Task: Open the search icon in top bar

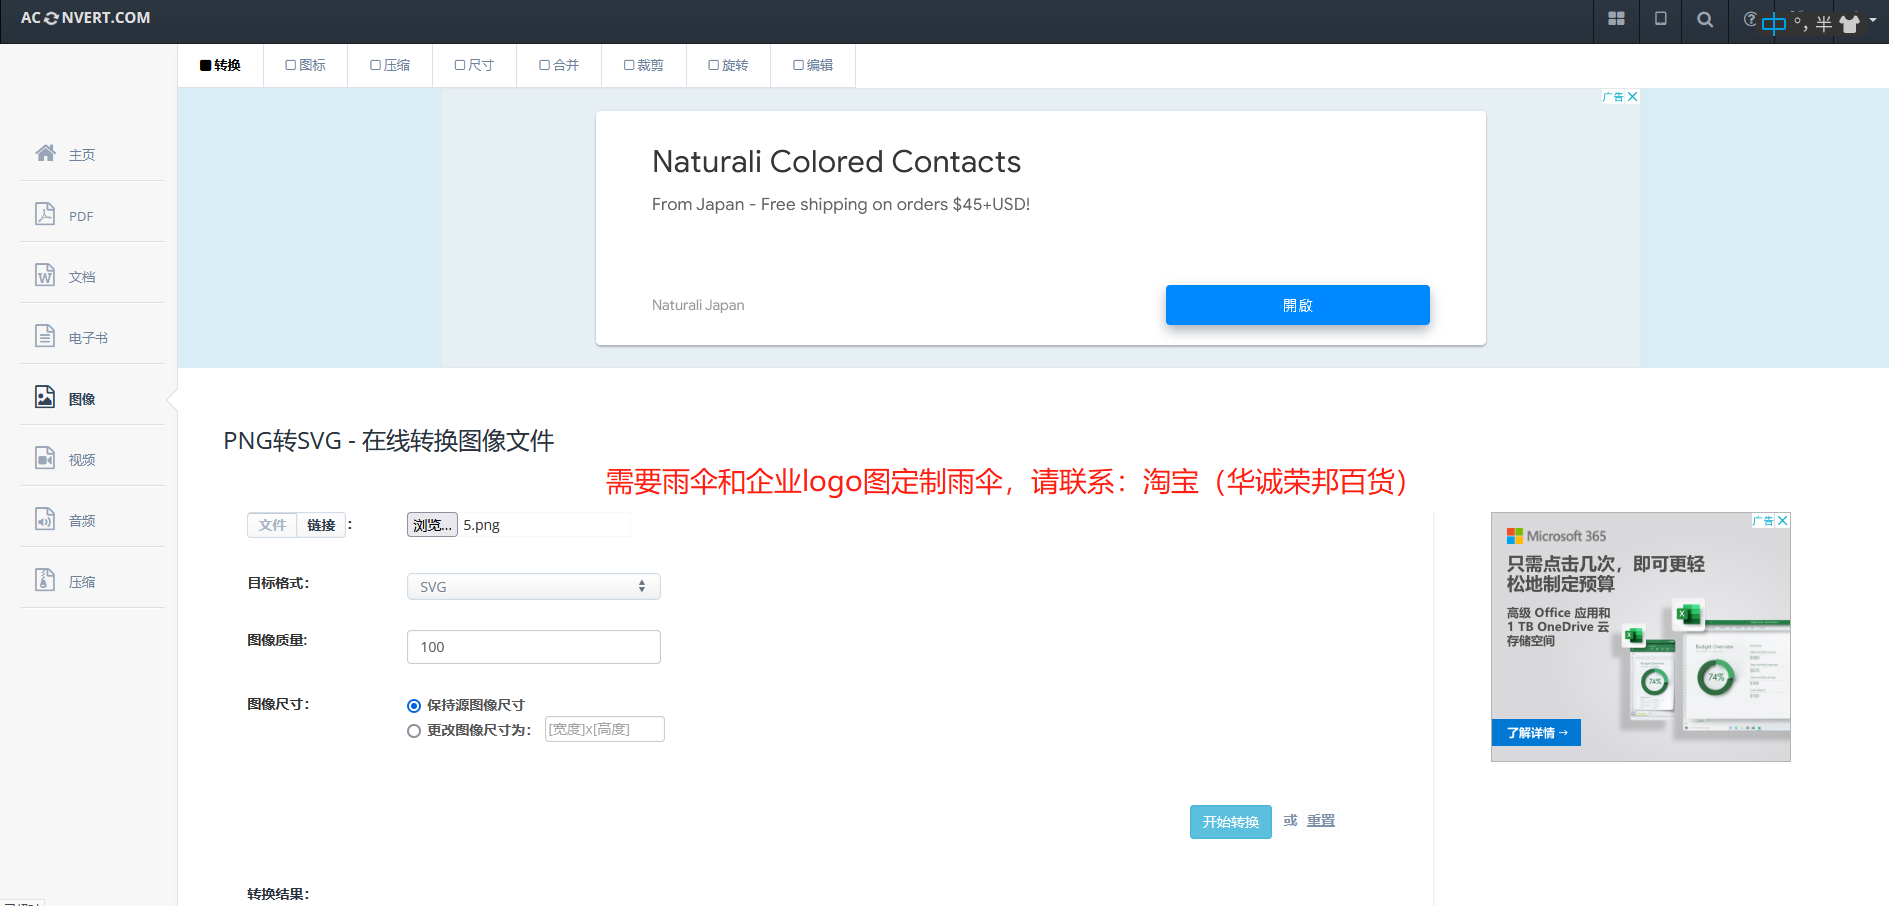Action: (x=1705, y=19)
